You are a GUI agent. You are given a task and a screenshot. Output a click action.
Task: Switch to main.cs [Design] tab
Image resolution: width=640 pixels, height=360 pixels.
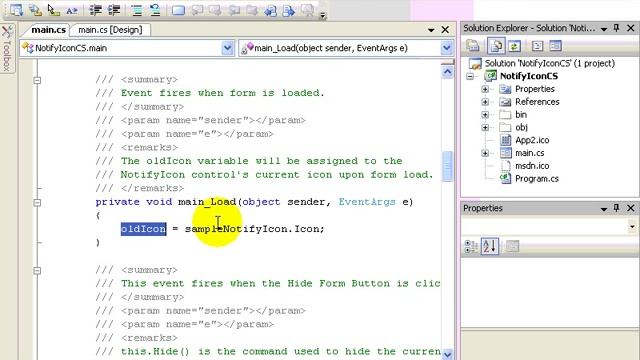point(110,30)
